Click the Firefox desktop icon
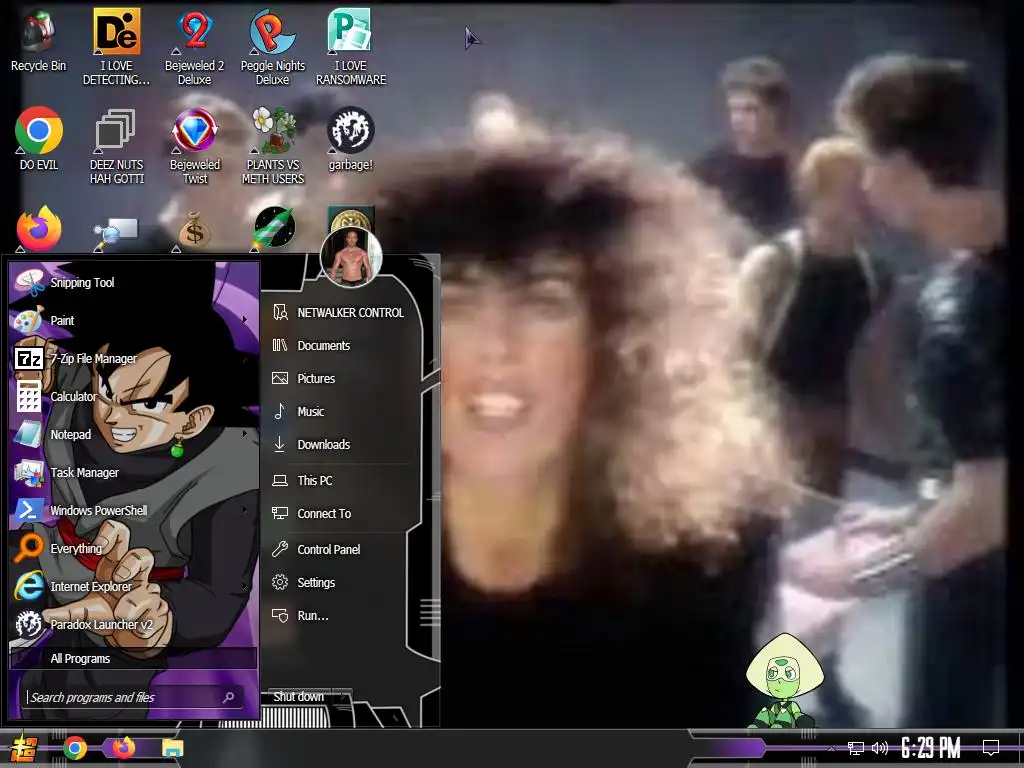Viewport: 1024px width, 768px height. coord(39,229)
